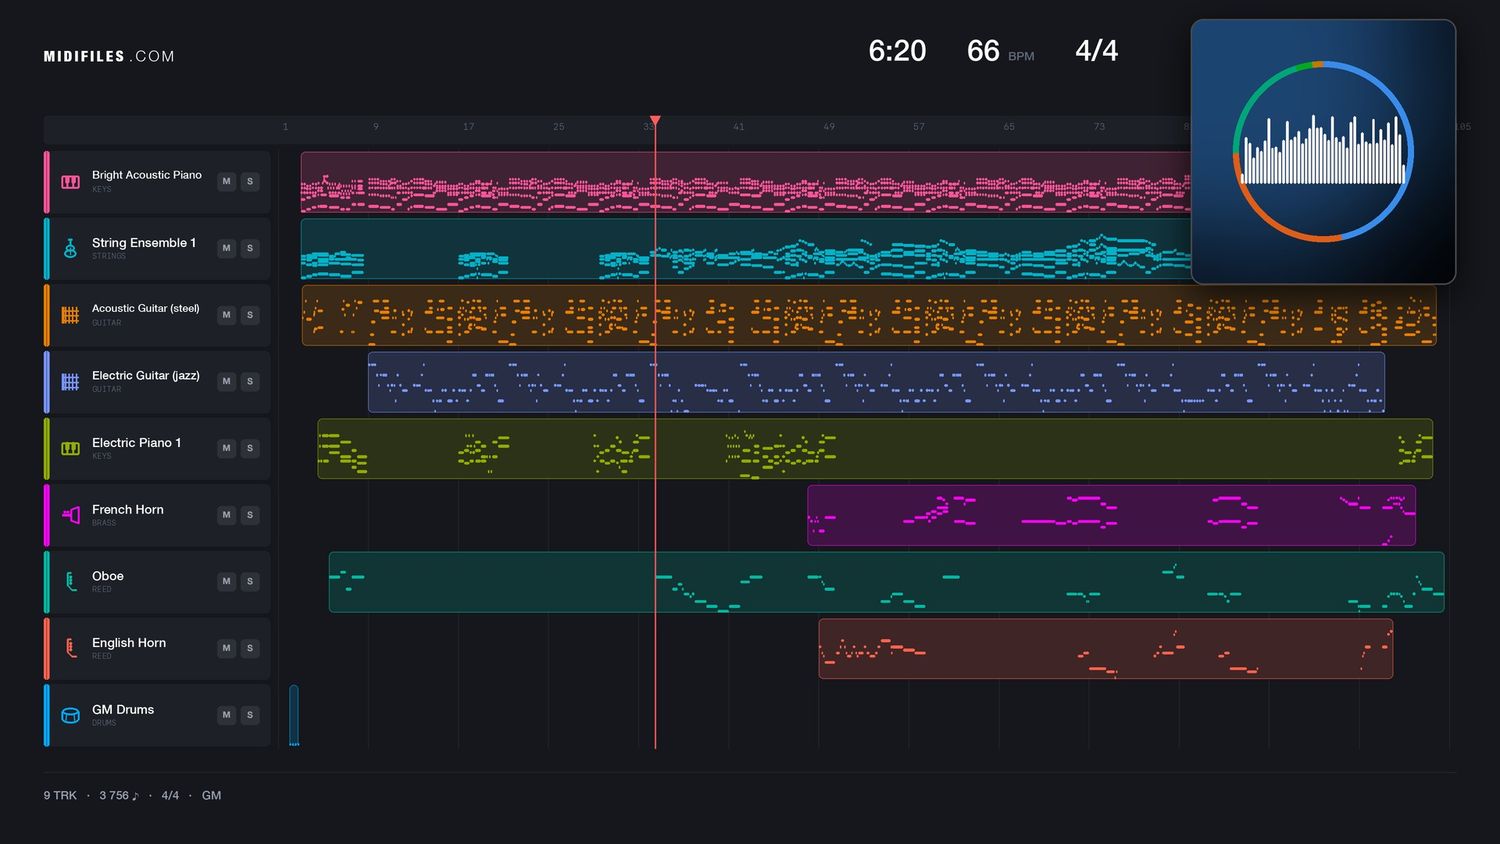Select the orange Acoustic Guitar clip
The width and height of the screenshot is (1500, 844).
[869, 315]
